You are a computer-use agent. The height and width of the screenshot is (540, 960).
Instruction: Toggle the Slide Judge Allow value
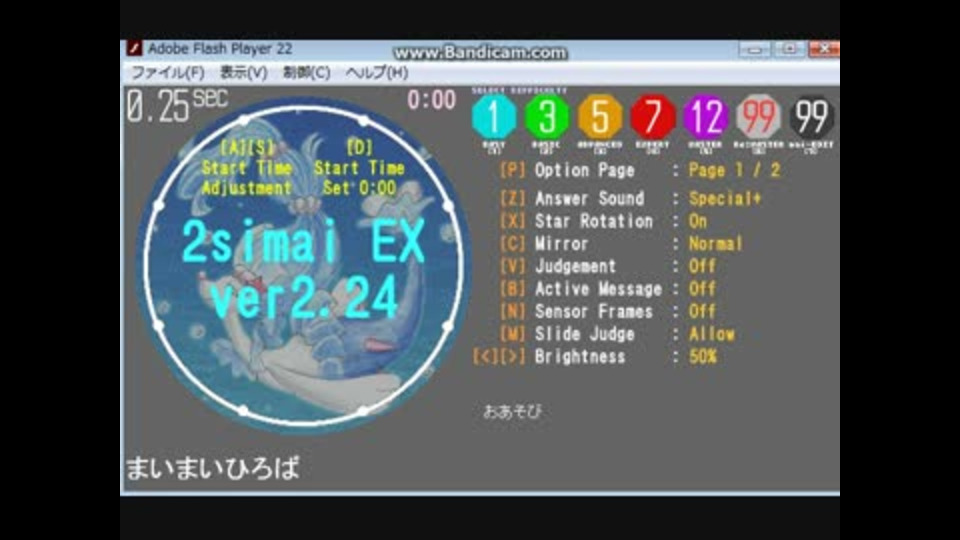coord(711,334)
